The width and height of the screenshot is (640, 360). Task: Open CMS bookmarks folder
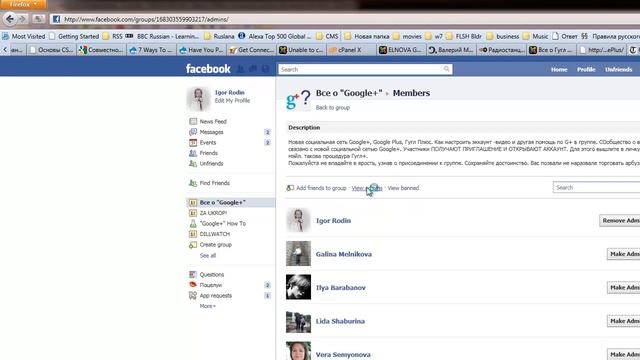327,36
